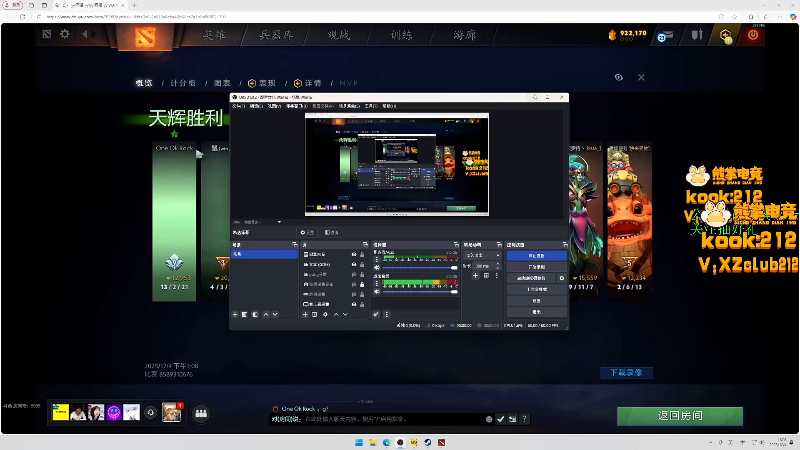Toggle lock of topmost OBS source
The height and width of the screenshot is (450, 800).
click(x=362, y=254)
